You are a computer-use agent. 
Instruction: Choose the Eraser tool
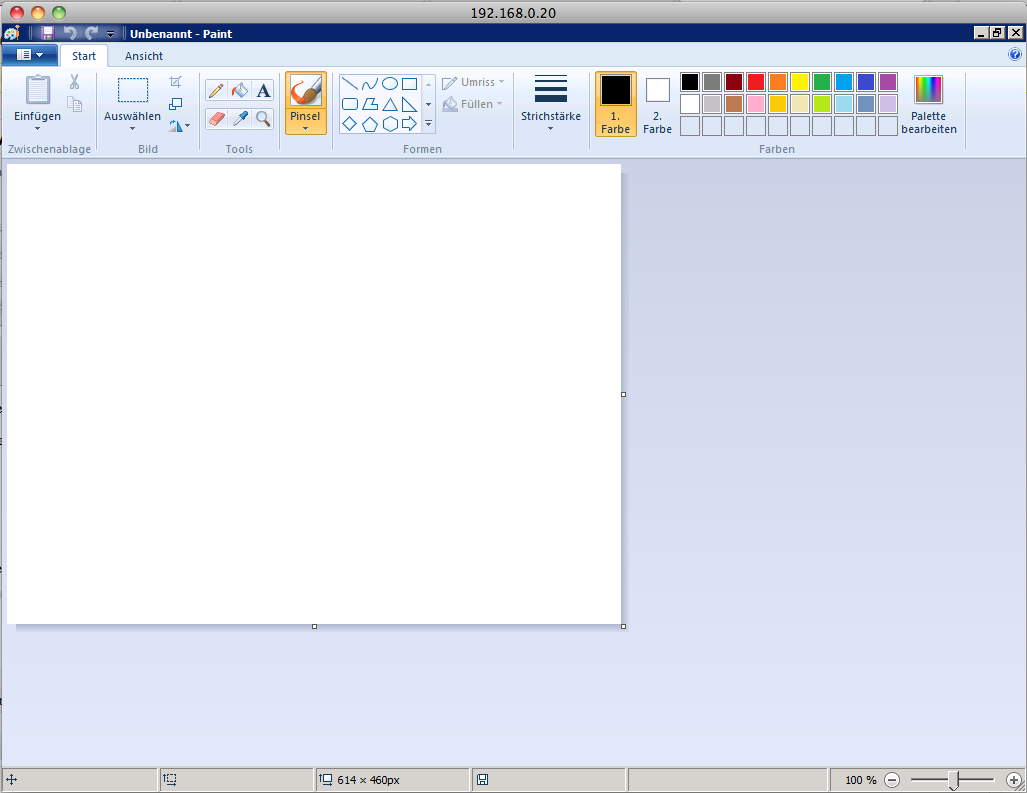[x=215, y=119]
